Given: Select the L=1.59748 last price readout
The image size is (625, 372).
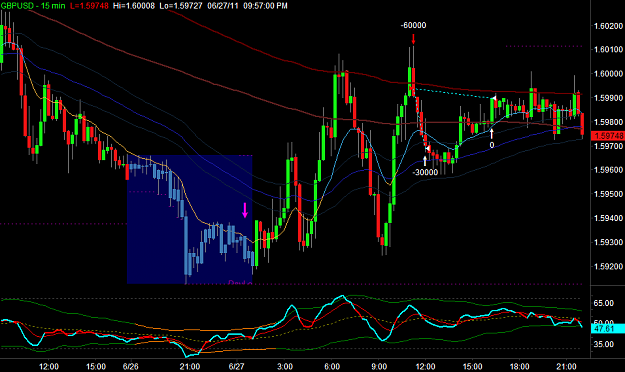Looking at the screenshot, I should pos(89,6).
